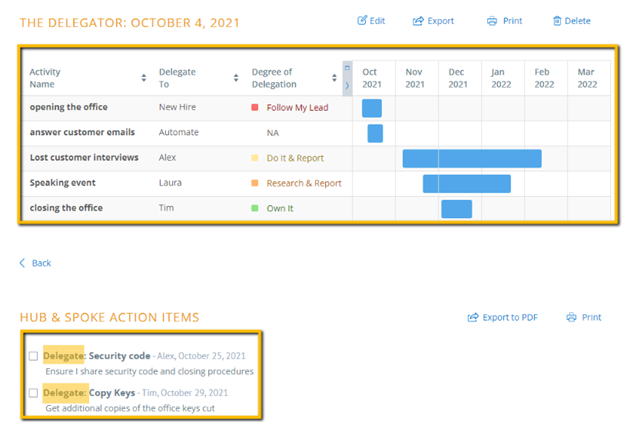Sort the table by Delegate To
Screen dimensions: 624x422
[x=236, y=78]
